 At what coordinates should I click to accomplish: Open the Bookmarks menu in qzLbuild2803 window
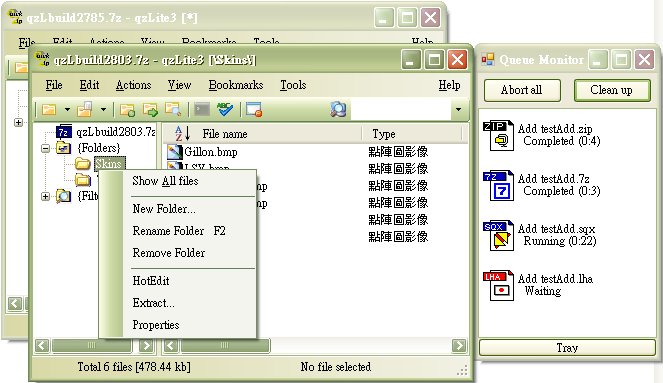point(236,85)
